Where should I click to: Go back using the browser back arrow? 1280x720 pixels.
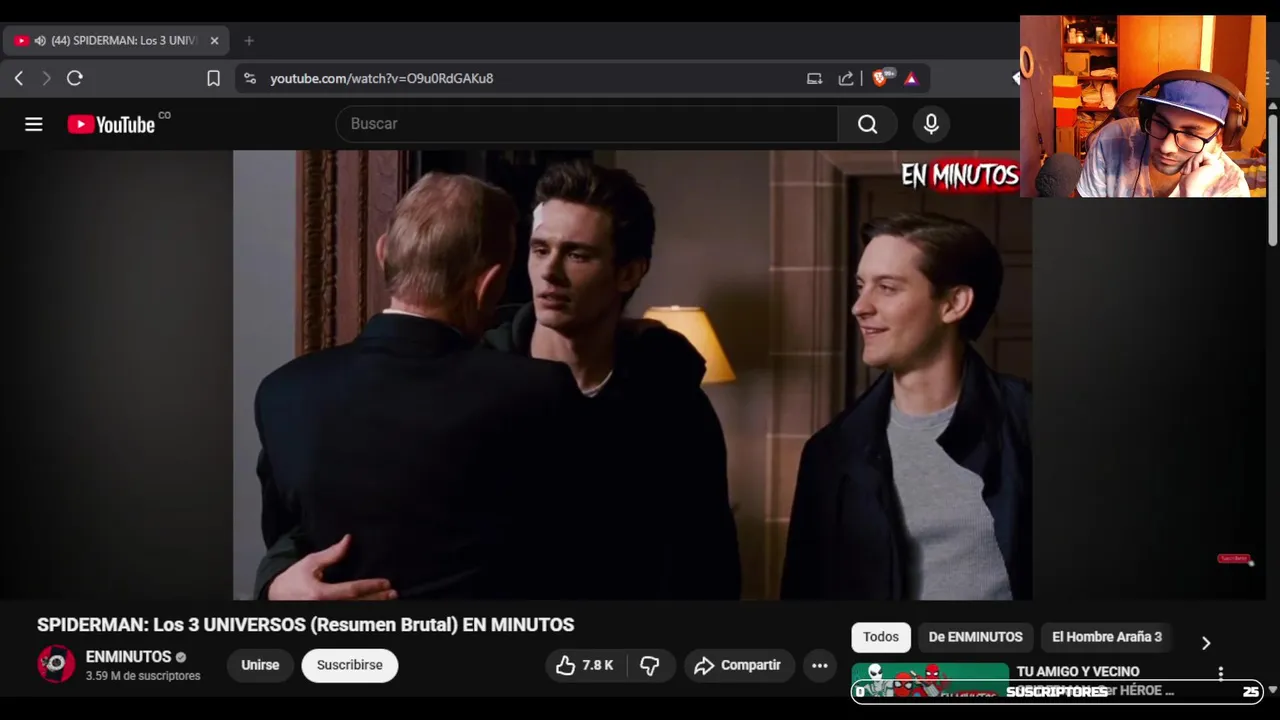pos(19,78)
